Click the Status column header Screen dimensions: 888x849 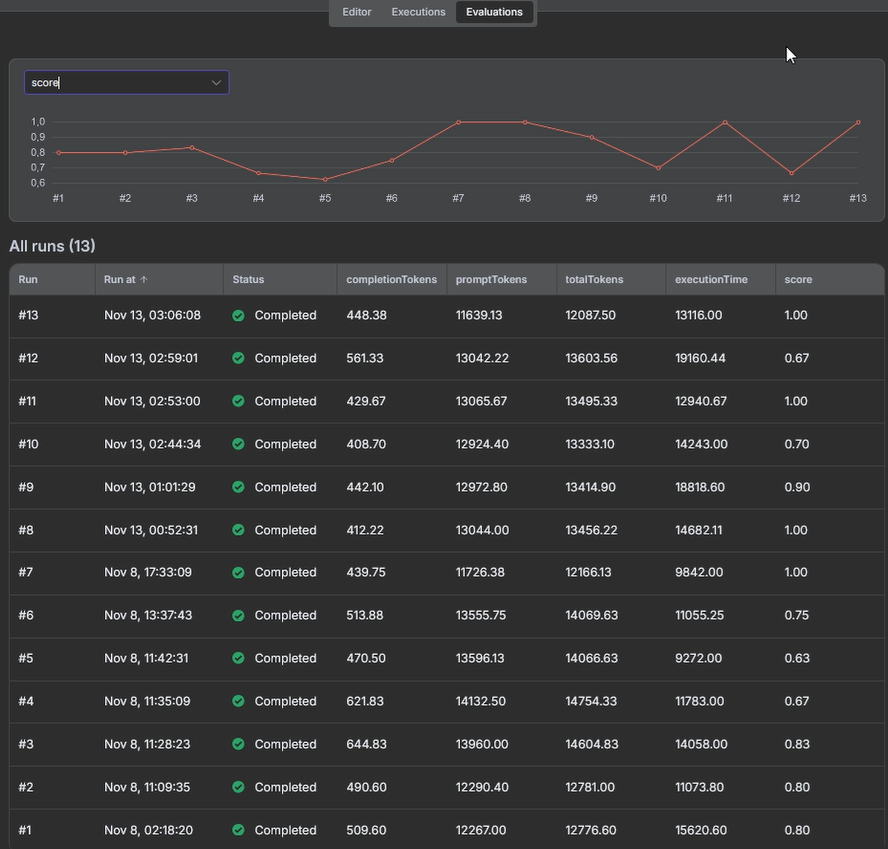[x=248, y=279]
